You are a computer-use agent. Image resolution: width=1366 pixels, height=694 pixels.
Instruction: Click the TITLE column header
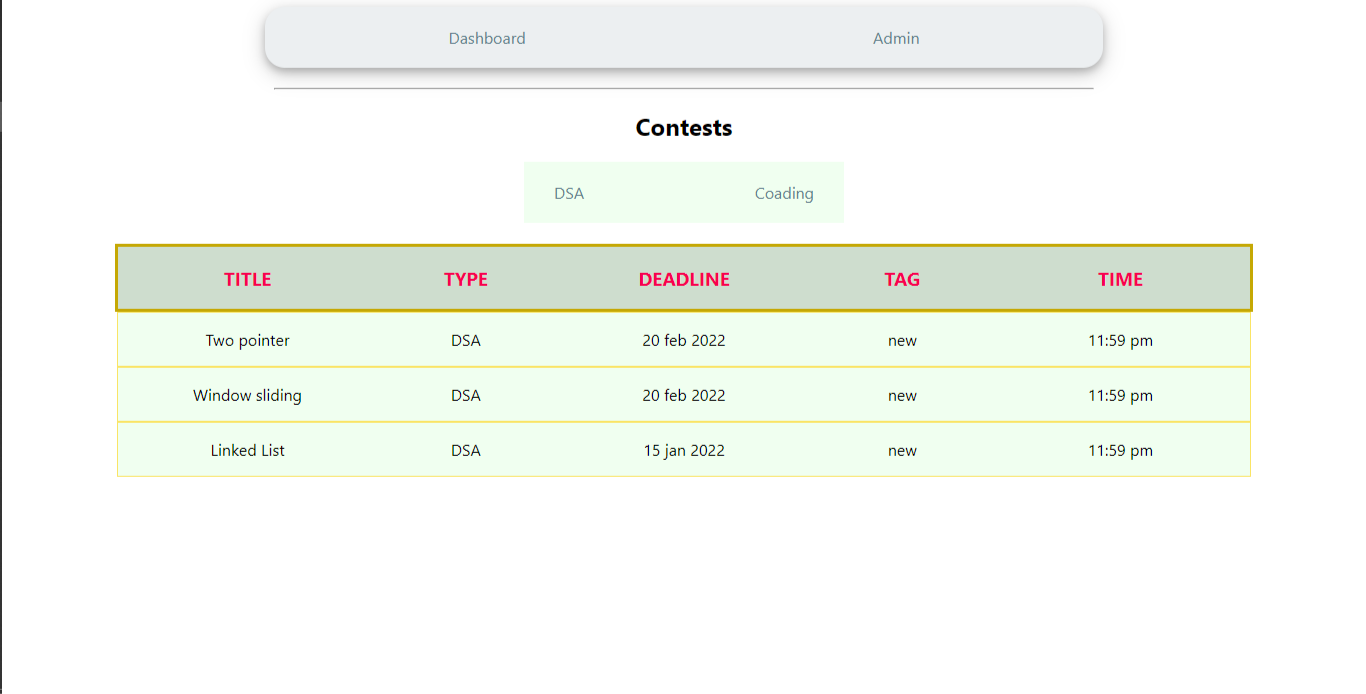pos(247,279)
